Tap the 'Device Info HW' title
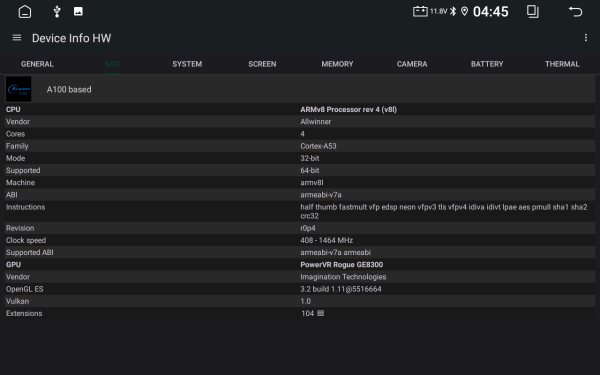This screenshot has height=375, width=600. (72, 38)
